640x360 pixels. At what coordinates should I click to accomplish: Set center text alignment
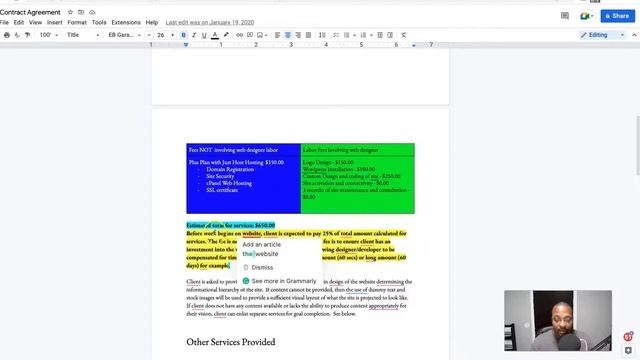(x=288, y=35)
